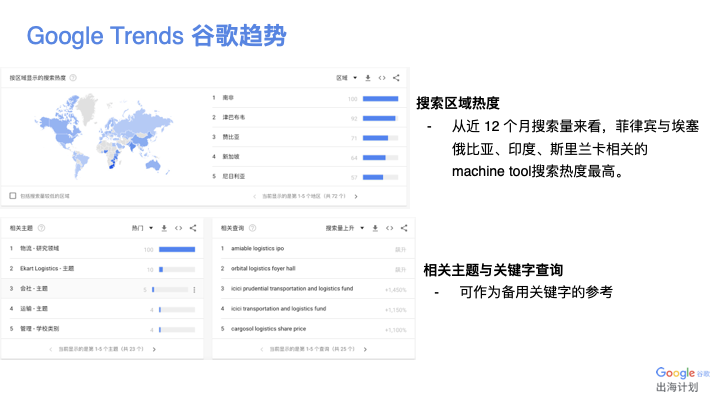Click the world map heat visualization
Image resolution: width=720 pixels, height=405 pixels.
105,137
